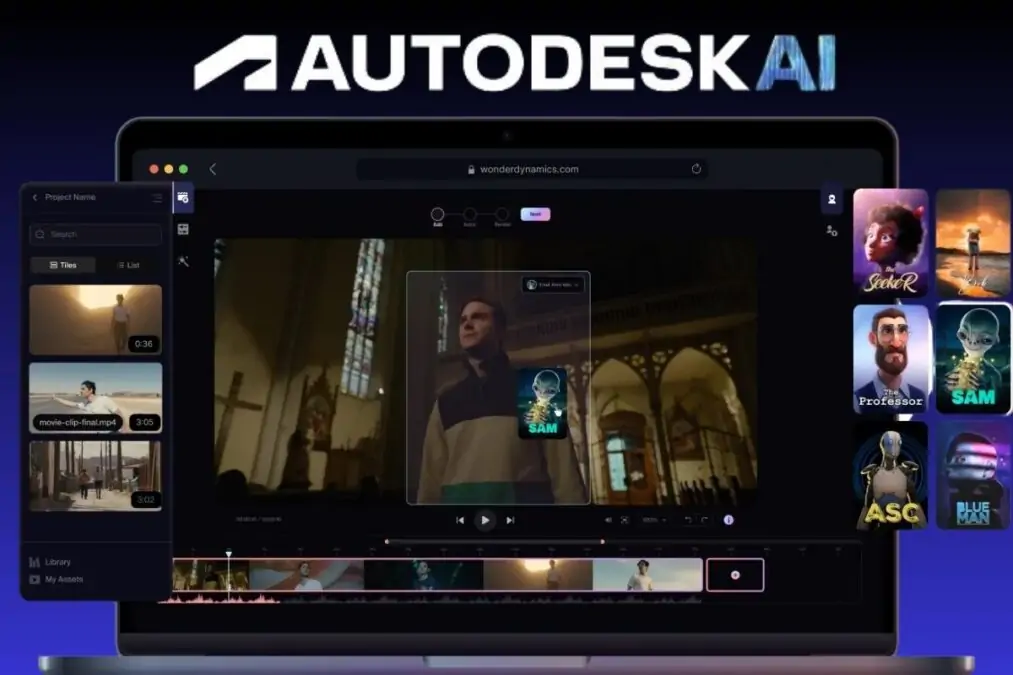Select the layout grid icon in the vertical toolbar
This screenshot has height=675, width=1013.
point(183,229)
